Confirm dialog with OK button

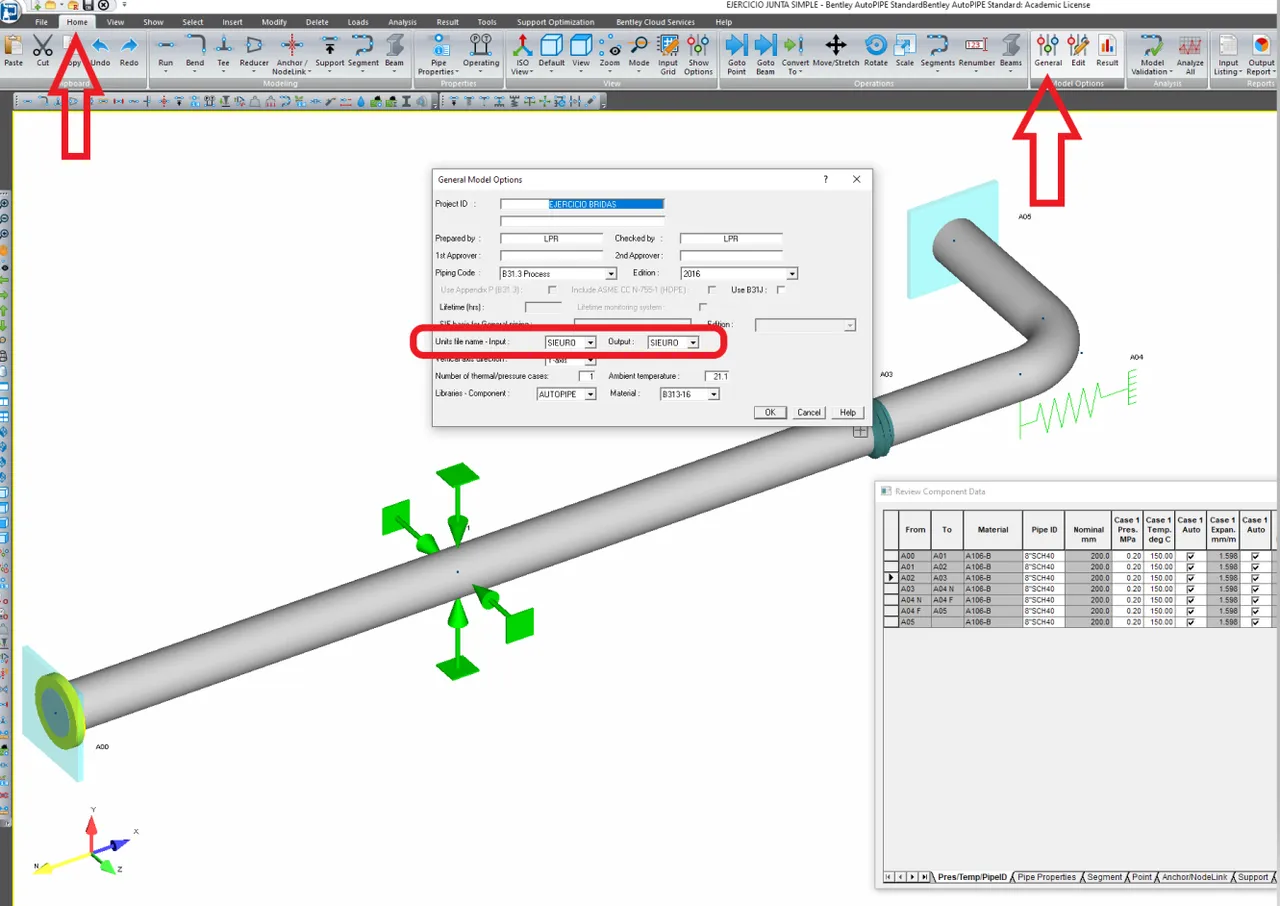[770, 412]
